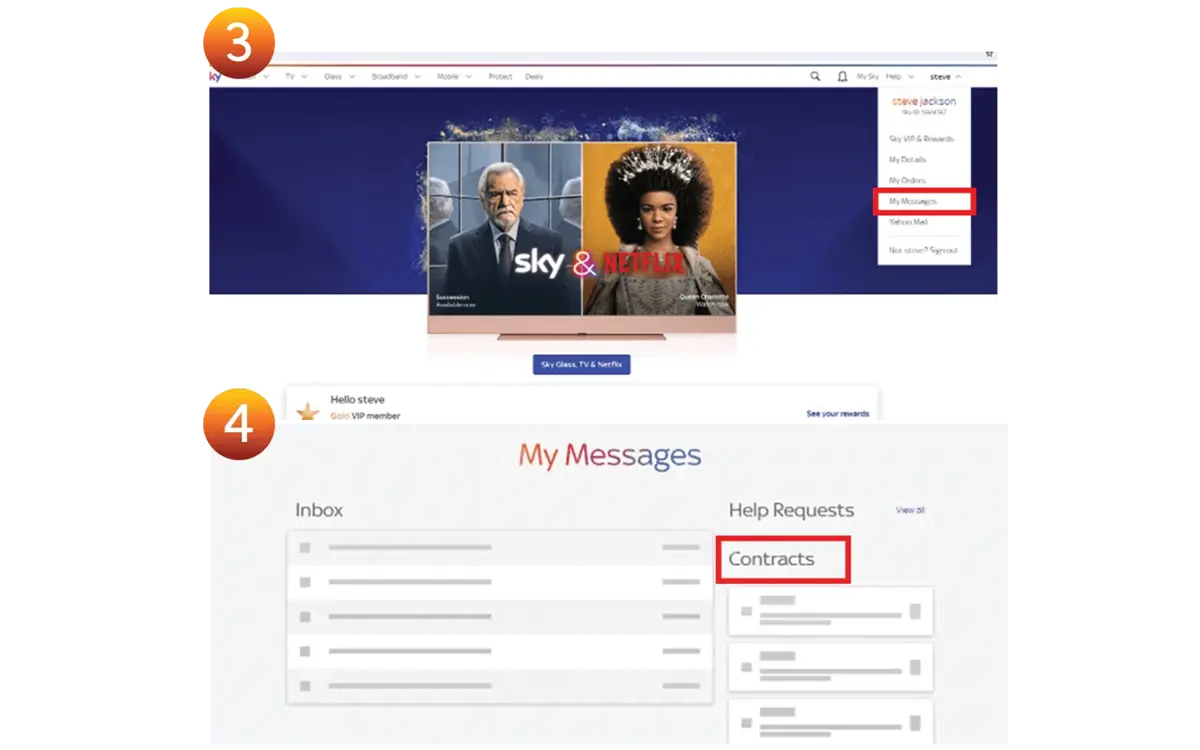The height and width of the screenshot is (750, 1200).
Task: Click the Contracts section heading
Action: [771, 559]
